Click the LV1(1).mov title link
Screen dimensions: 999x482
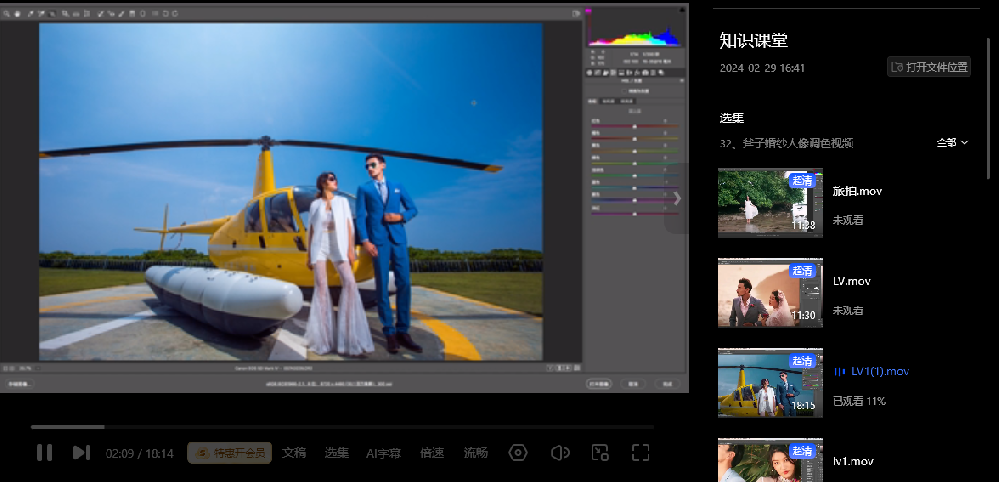[x=879, y=371]
